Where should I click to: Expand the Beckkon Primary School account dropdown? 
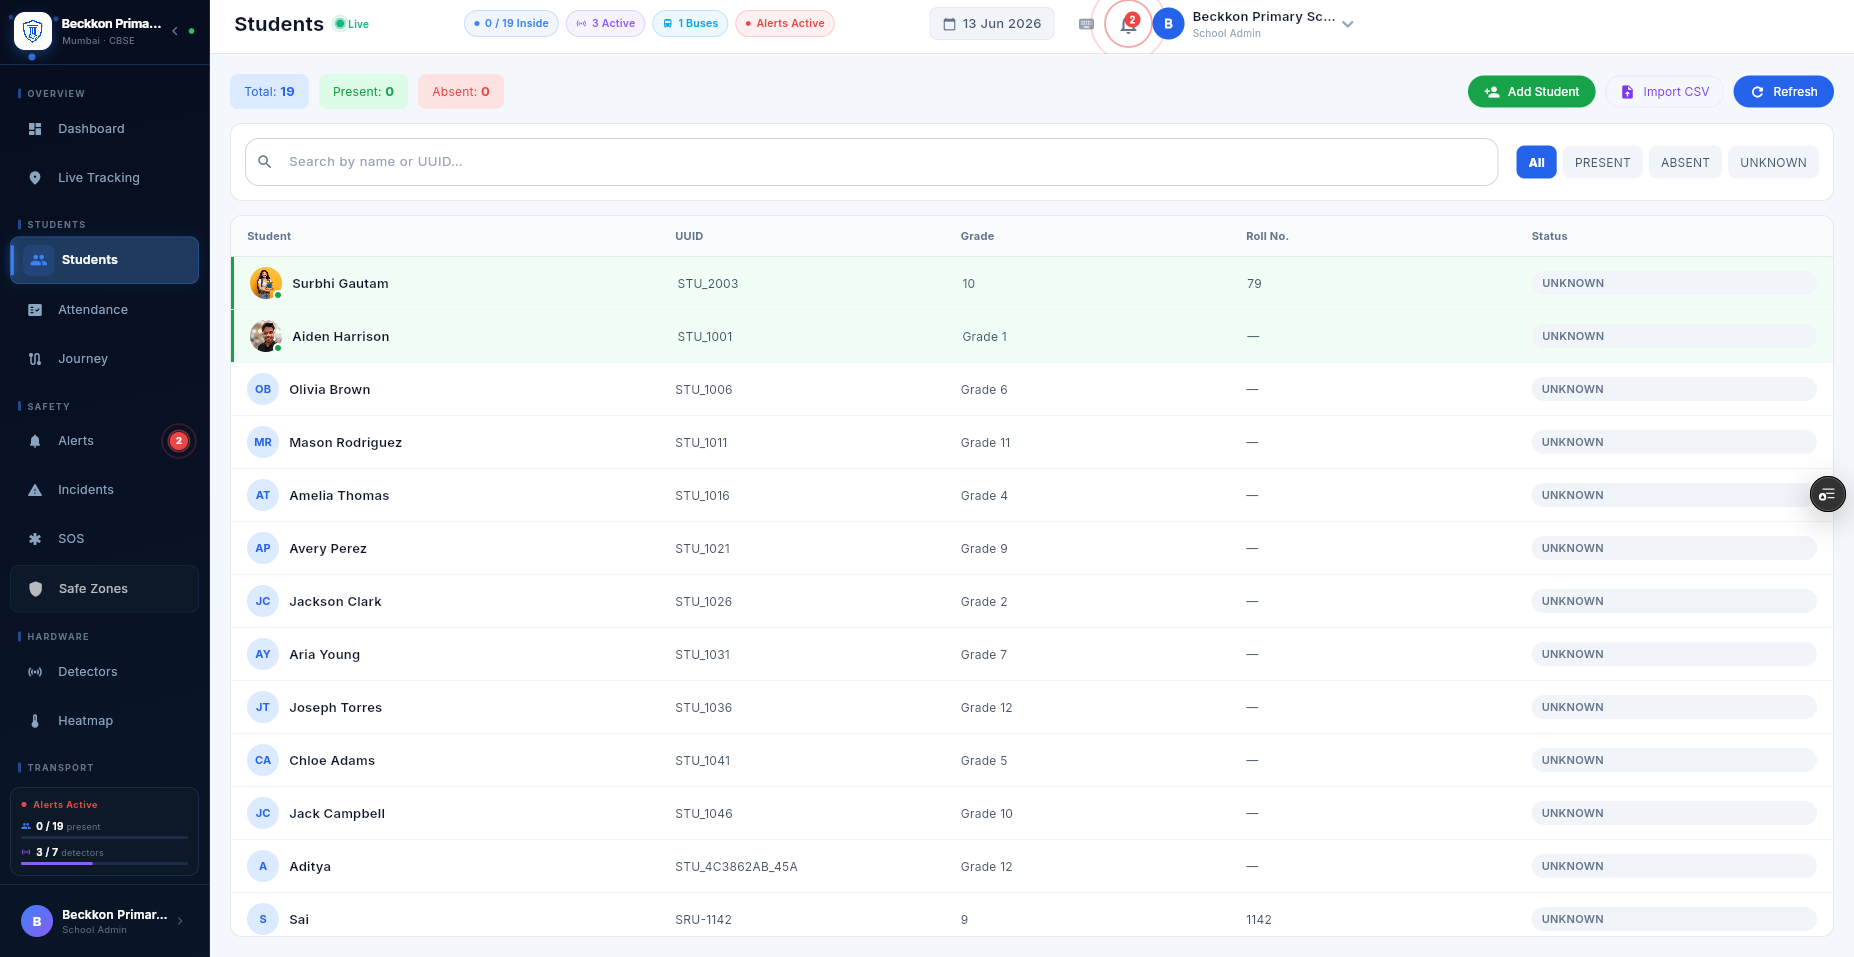pos(1348,24)
